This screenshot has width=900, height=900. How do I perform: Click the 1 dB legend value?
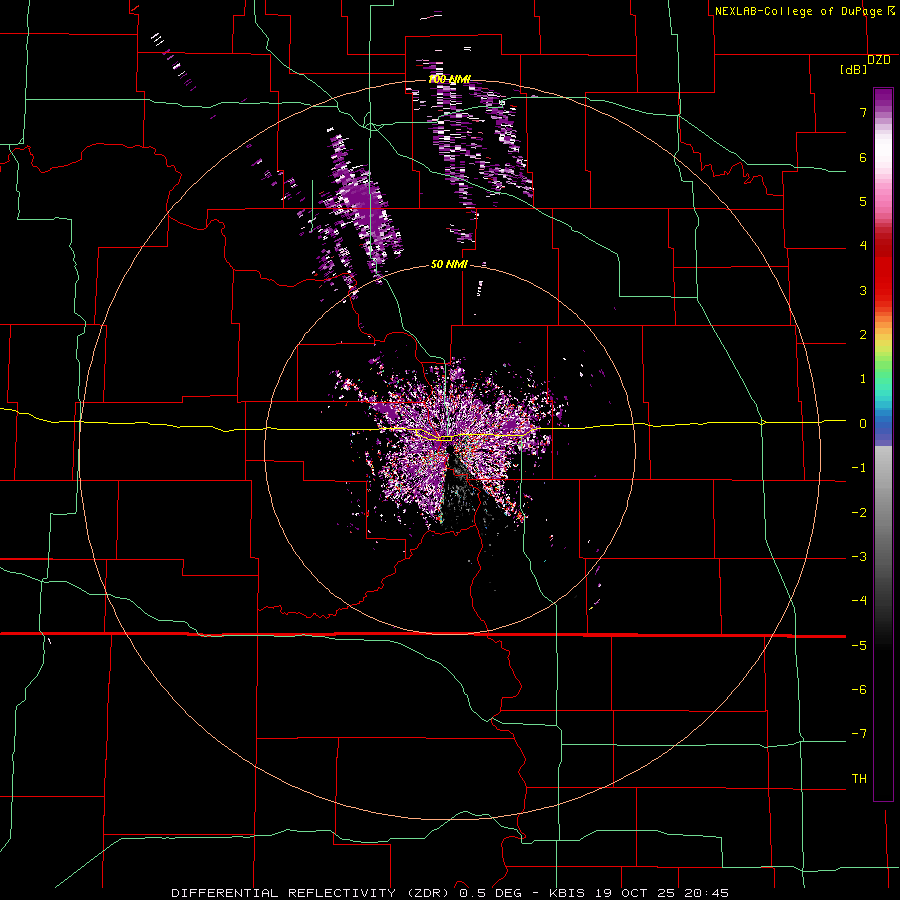[x=863, y=379]
